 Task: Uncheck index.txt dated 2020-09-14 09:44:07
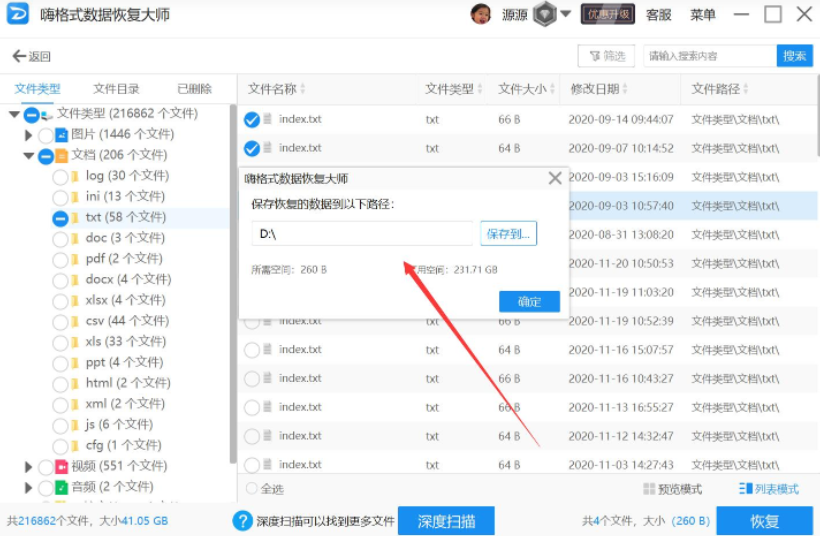(252, 120)
